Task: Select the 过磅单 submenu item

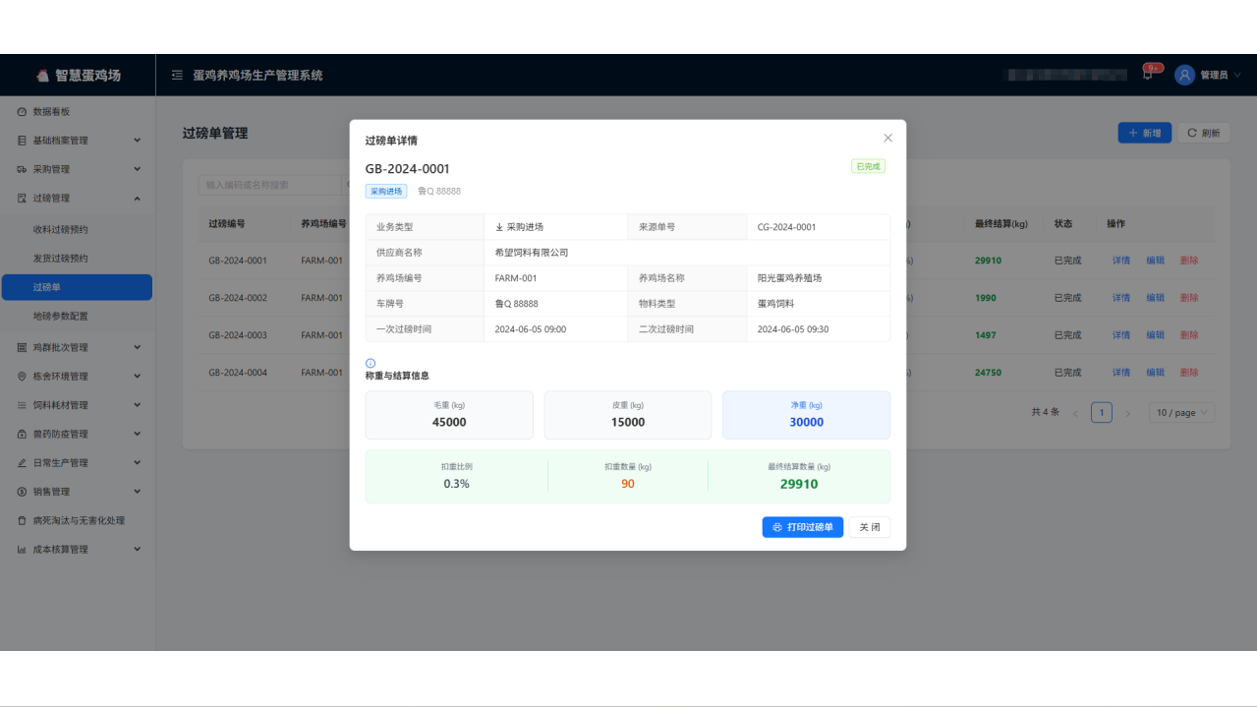Action: (77, 287)
